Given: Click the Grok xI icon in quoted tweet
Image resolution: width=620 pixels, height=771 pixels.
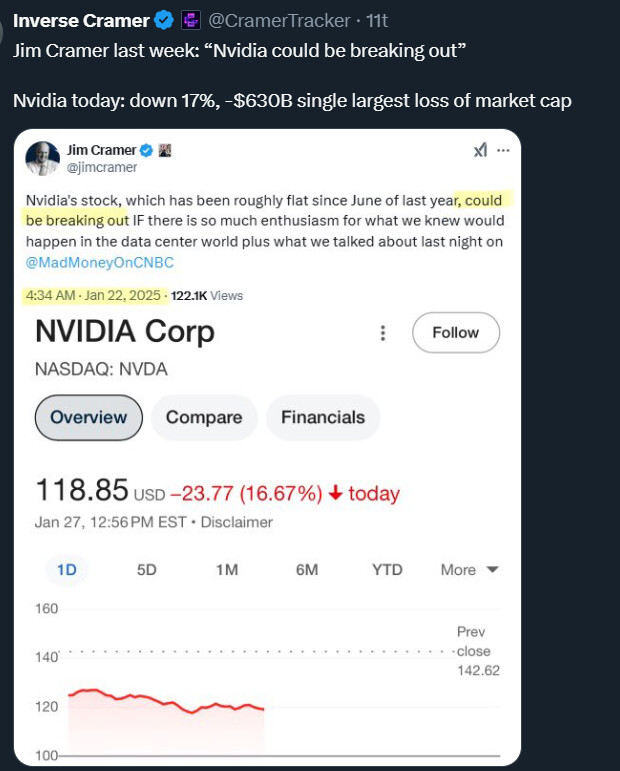Looking at the screenshot, I should tap(480, 150).
